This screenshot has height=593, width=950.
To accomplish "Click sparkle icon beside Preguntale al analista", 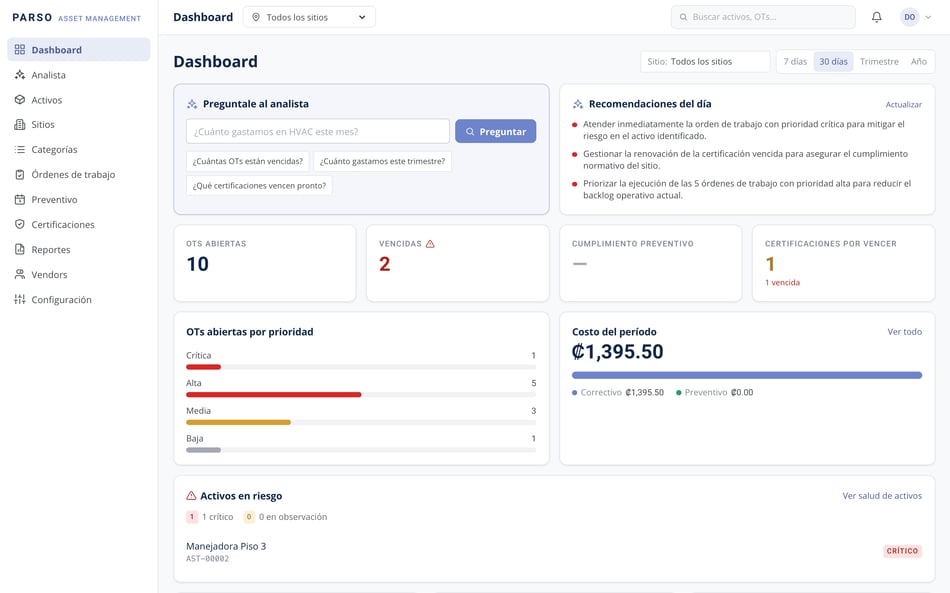I will pos(192,104).
